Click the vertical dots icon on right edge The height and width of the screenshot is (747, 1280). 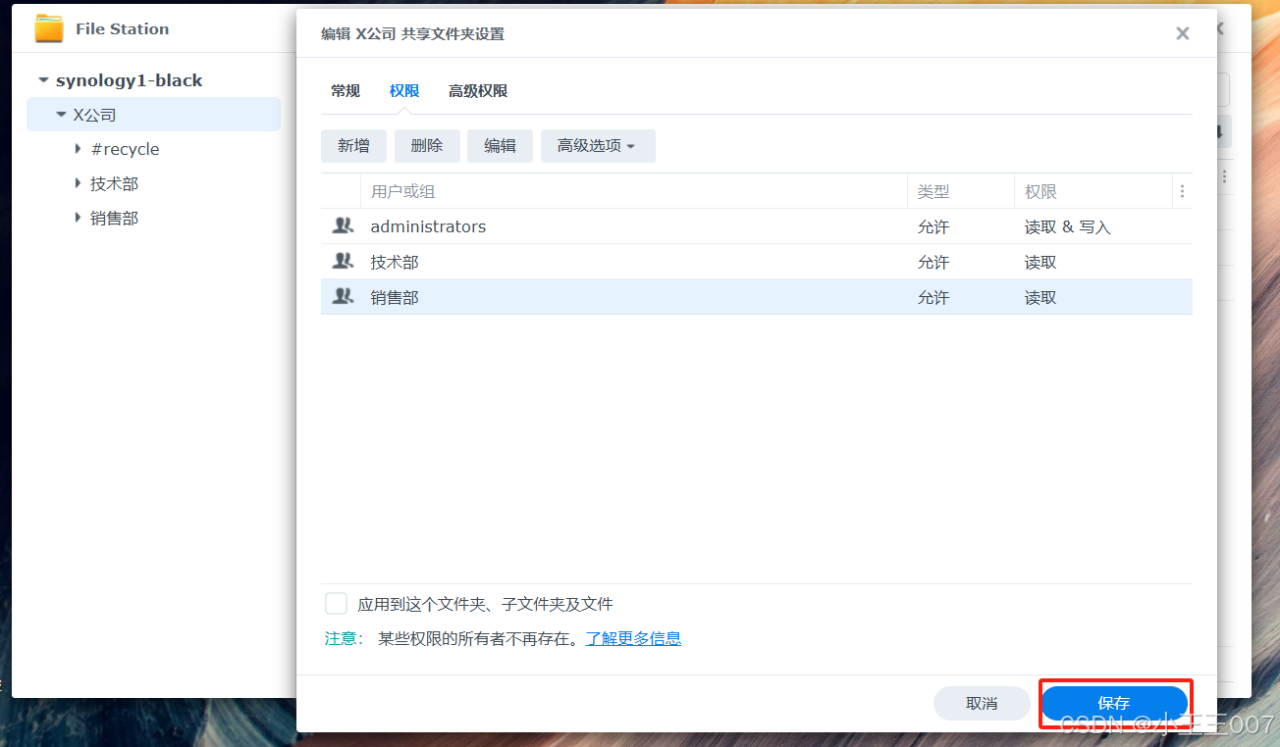[1225, 176]
